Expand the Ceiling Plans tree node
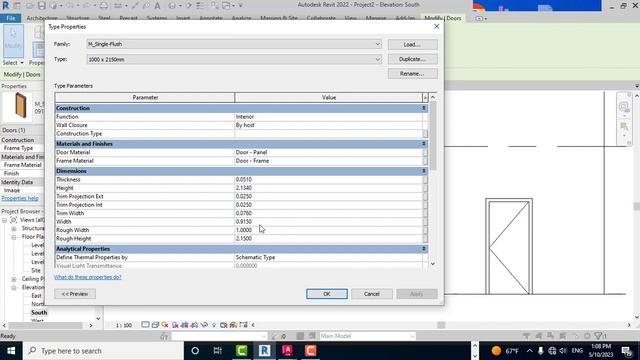The image size is (640, 360). click(x=14, y=279)
